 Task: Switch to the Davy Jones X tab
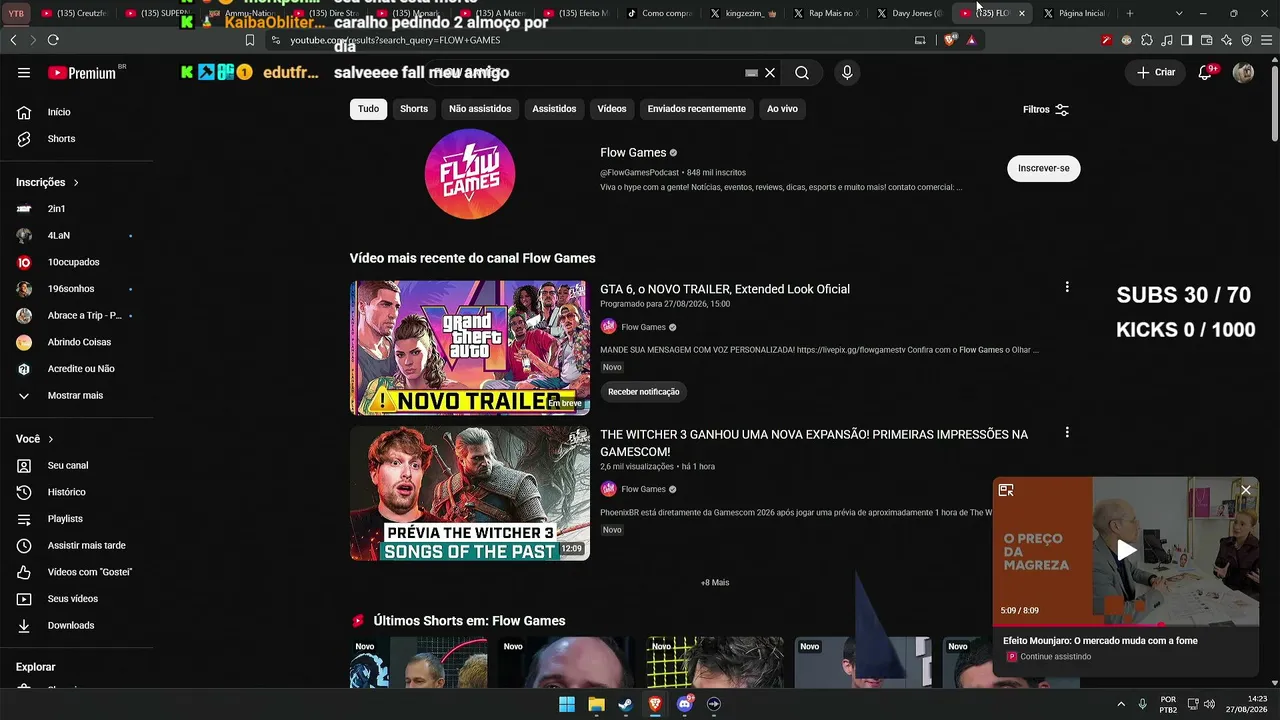pos(909,13)
